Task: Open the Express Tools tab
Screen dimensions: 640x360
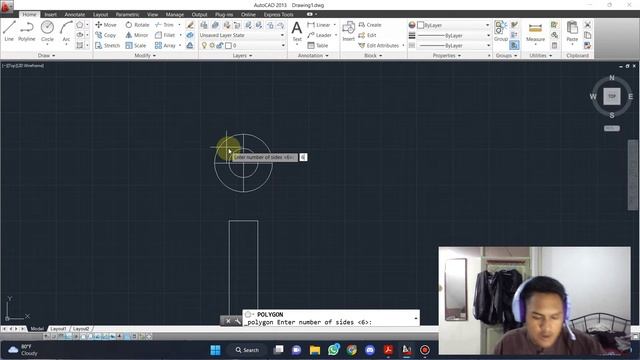Action: pyautogui.click(x=278, y=14)
